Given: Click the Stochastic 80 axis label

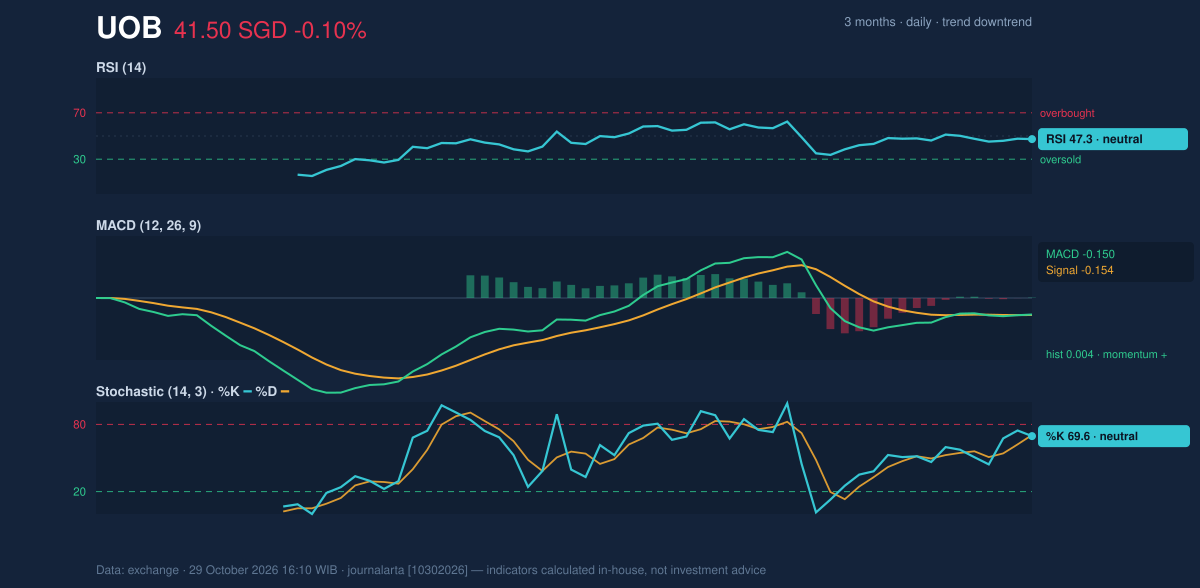Looking at the screenshot, I should (x=79, y=425).
